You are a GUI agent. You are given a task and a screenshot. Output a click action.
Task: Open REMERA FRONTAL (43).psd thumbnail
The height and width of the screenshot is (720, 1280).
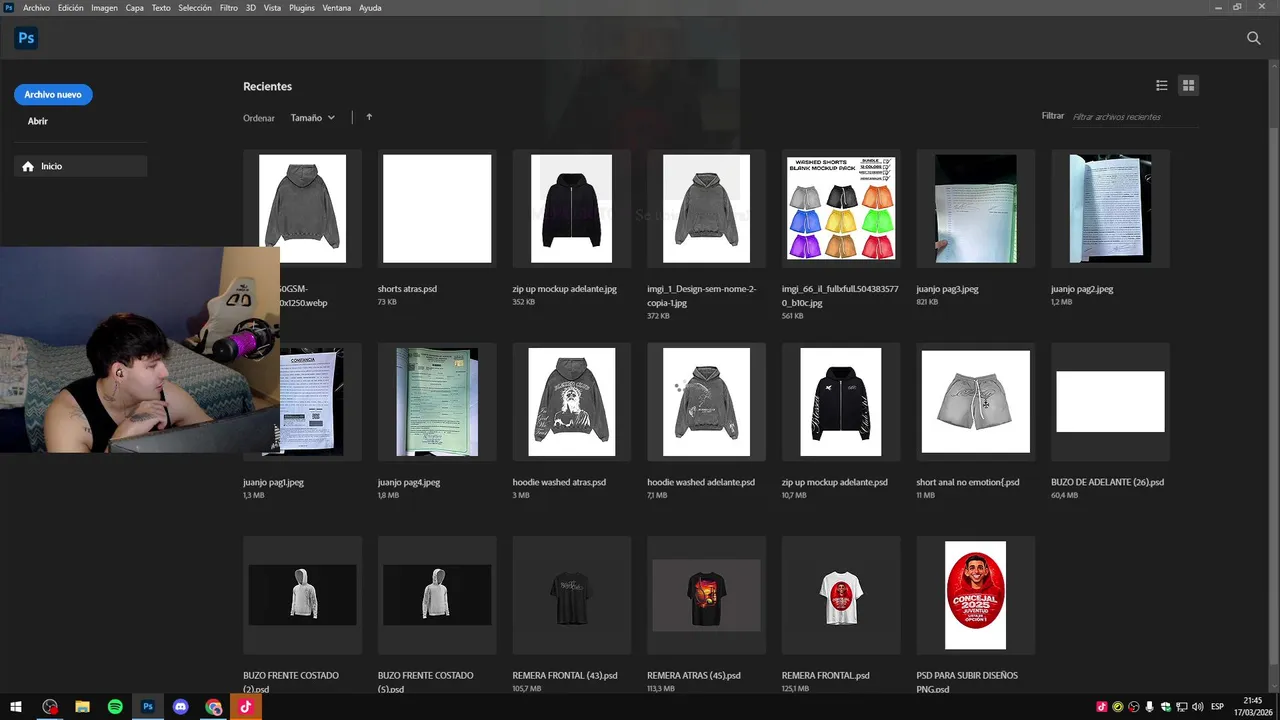click(x=571, y=595)
